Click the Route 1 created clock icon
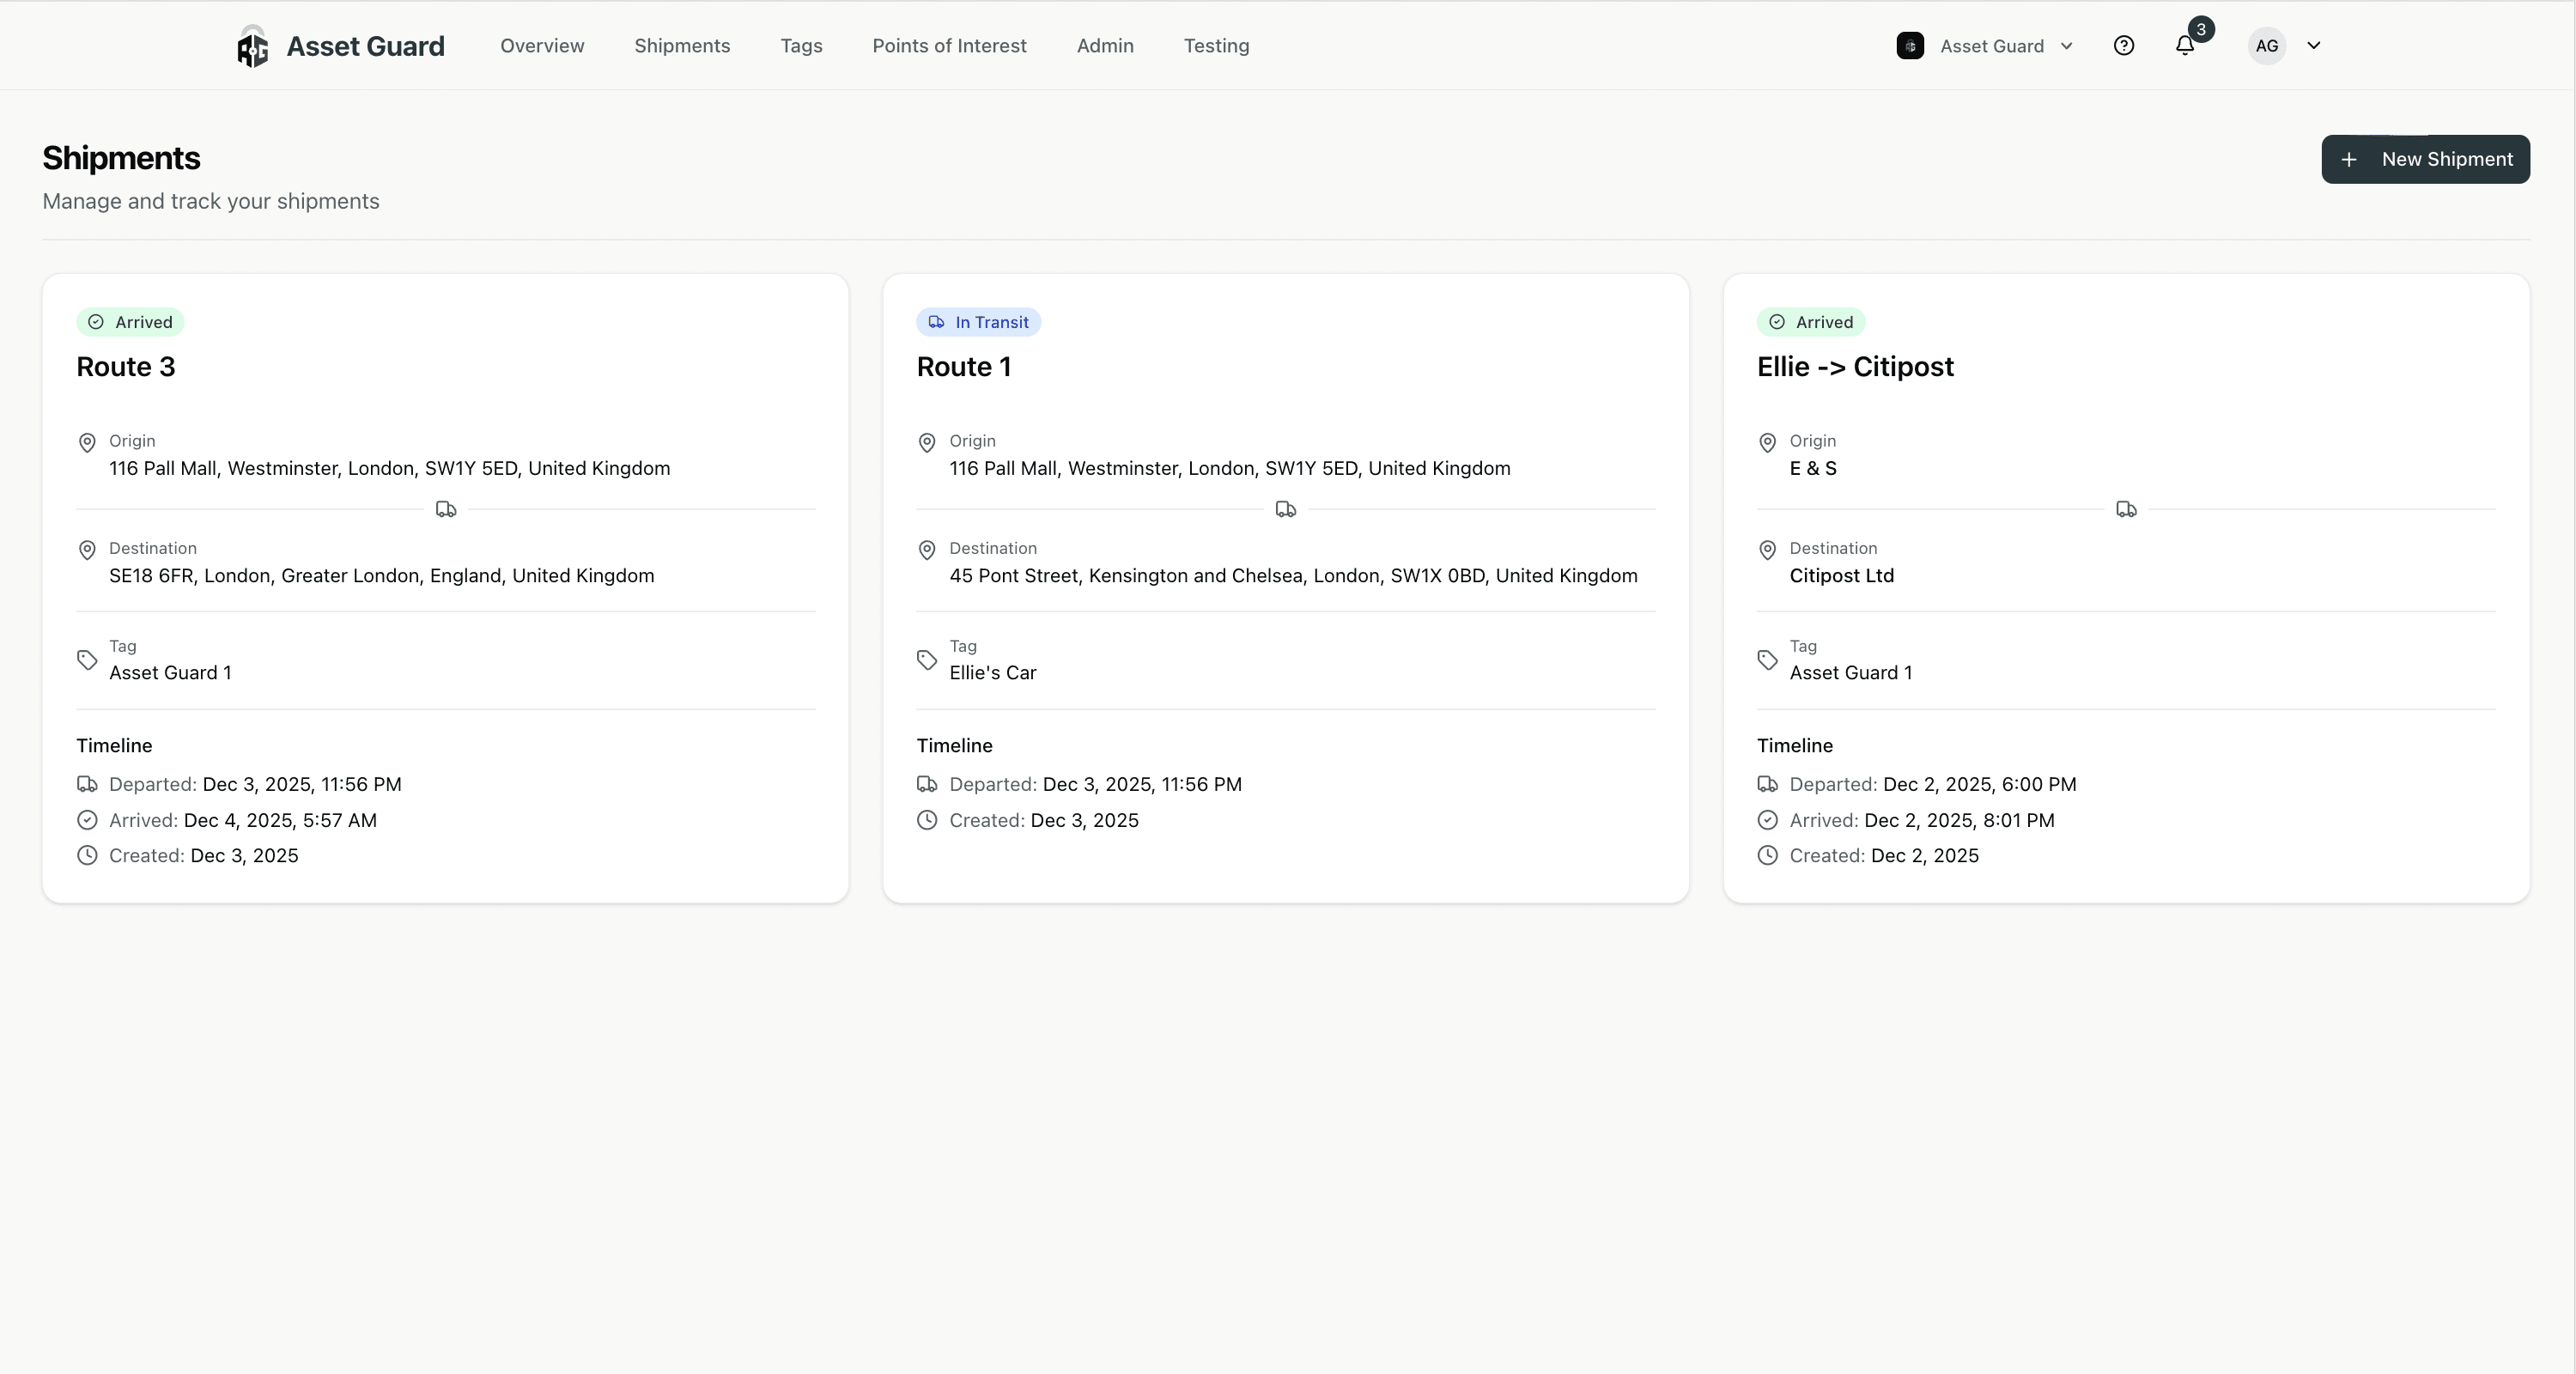 [x=927, y=820]
